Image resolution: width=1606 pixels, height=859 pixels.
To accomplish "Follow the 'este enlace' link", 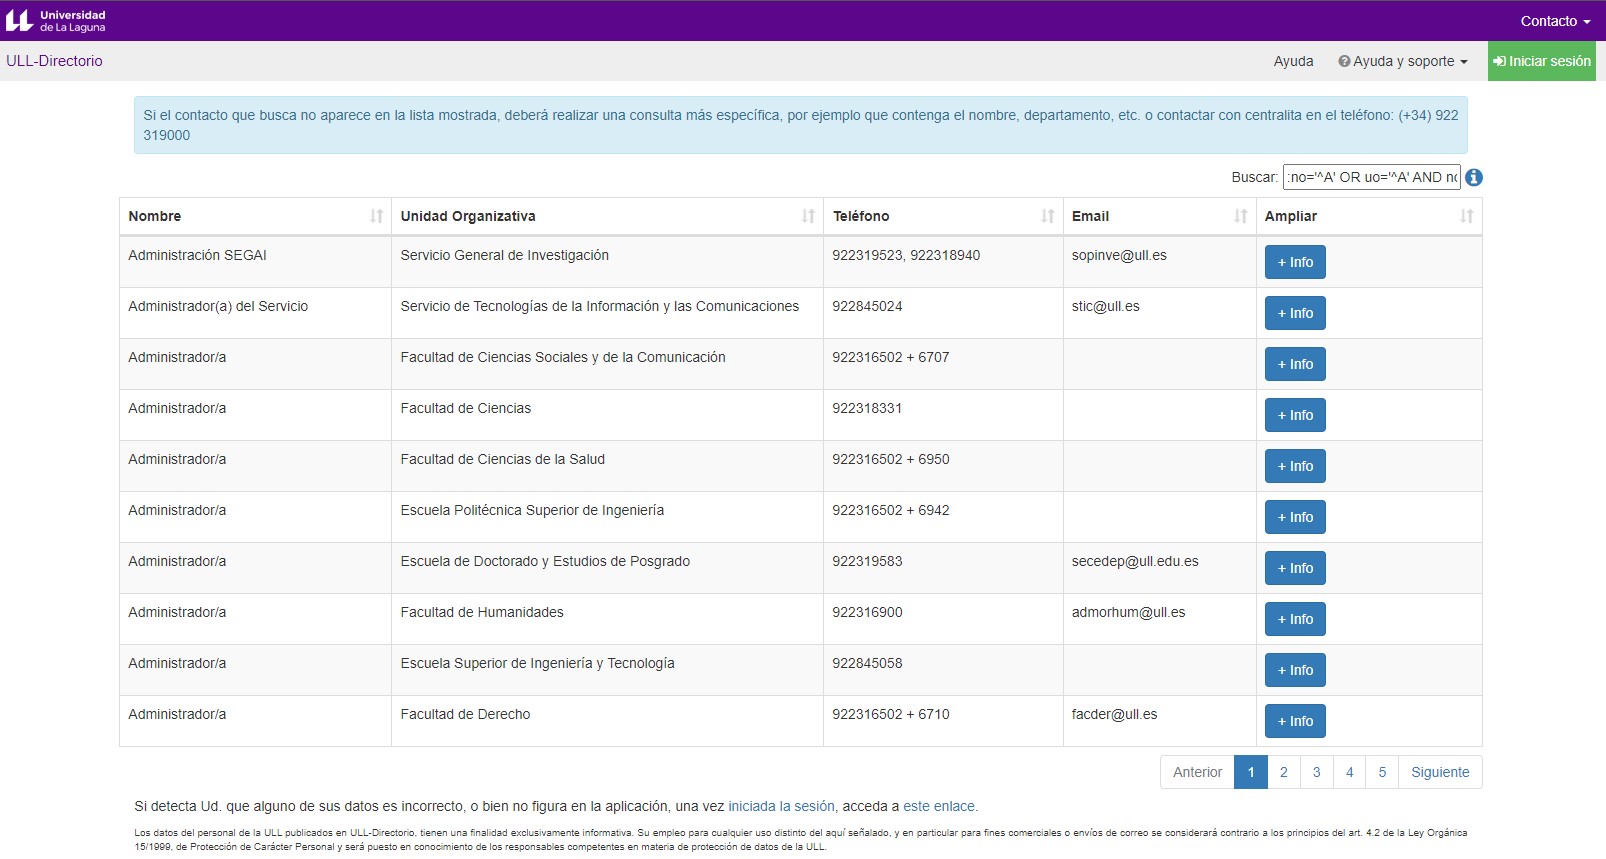I will coord(939,806).
